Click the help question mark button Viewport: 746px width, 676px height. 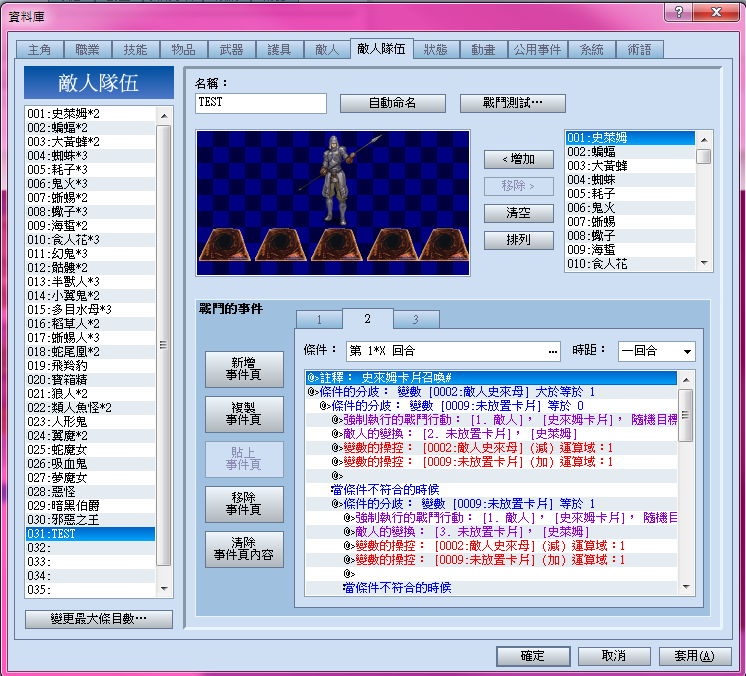pos(678,12)
